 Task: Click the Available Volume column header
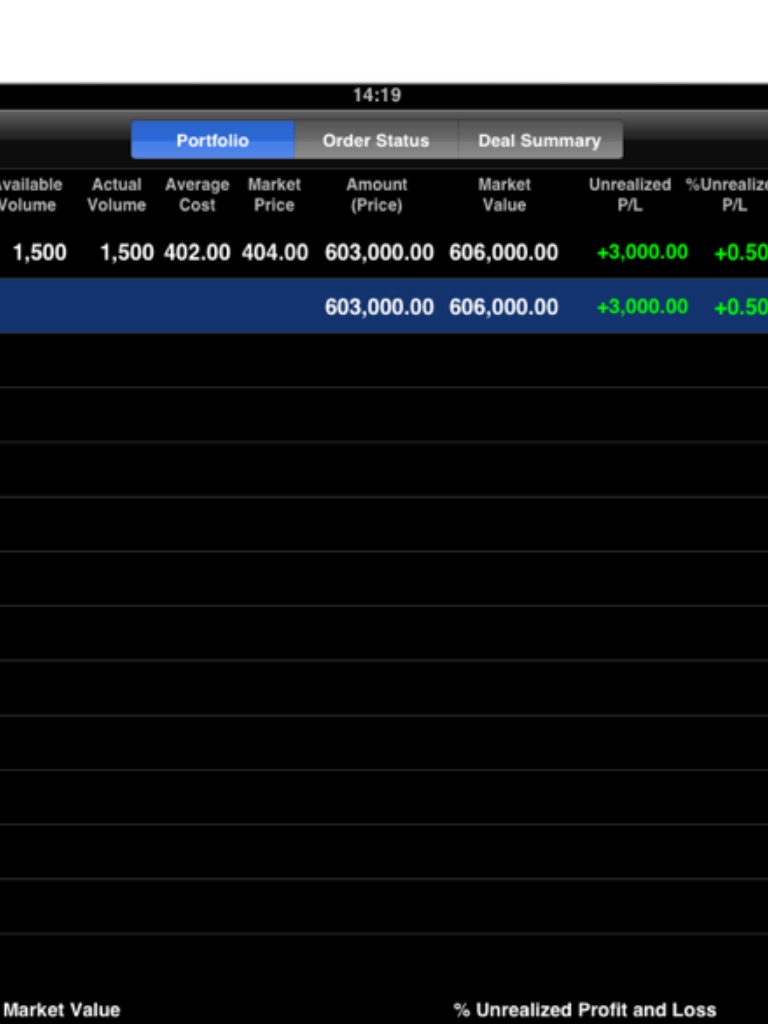(29, 195)
